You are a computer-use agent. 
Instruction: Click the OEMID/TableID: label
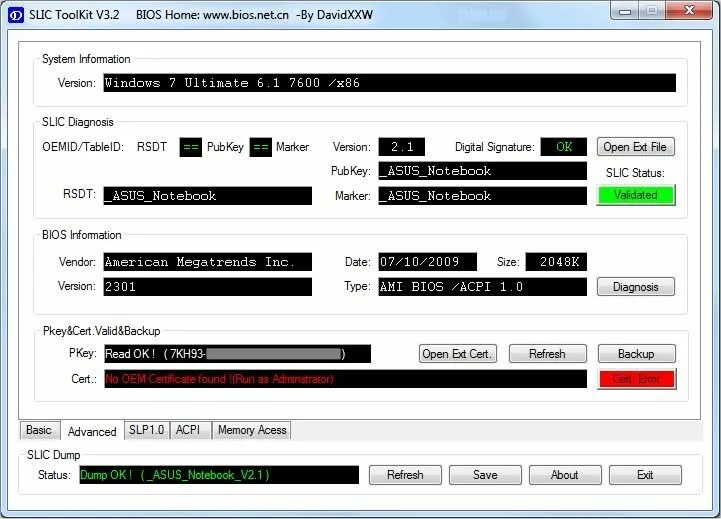click(x=83, y=147)
